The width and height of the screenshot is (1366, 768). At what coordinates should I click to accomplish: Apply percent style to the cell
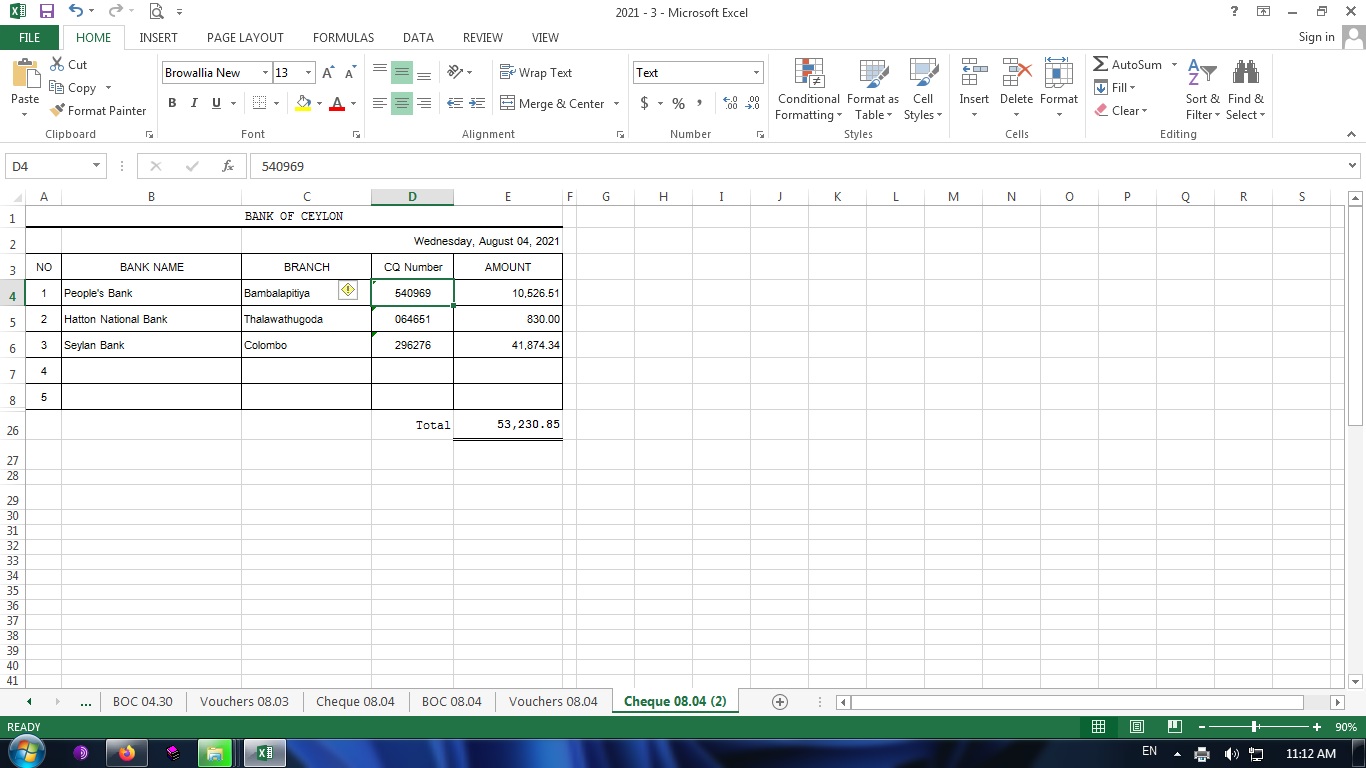click(678, 103)
